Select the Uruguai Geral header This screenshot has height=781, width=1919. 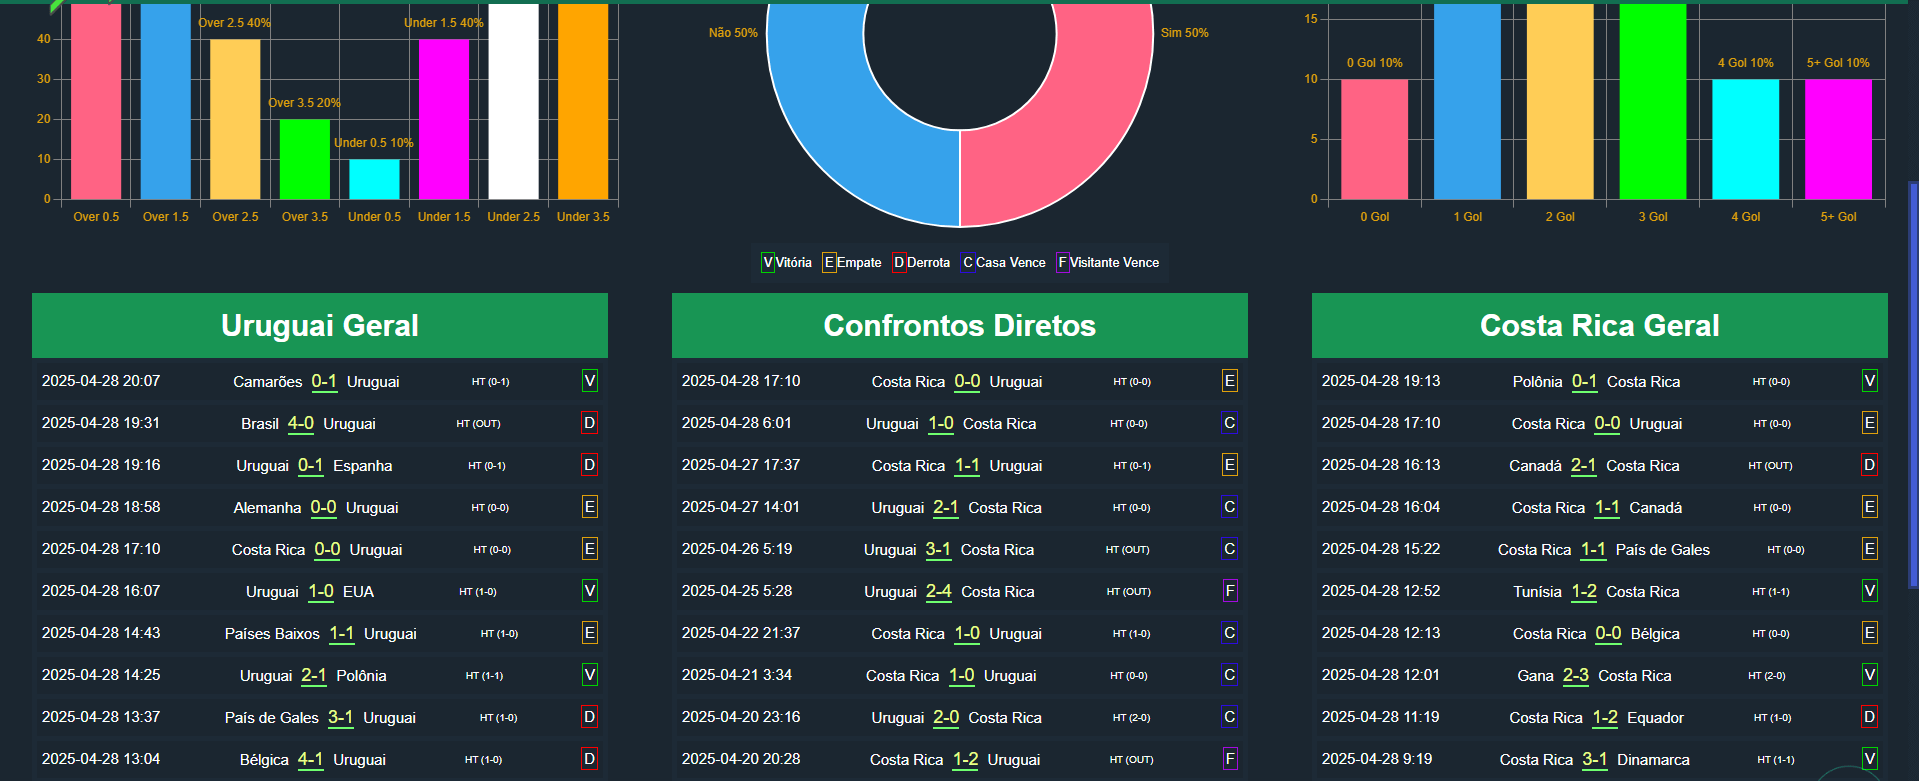(320, 325)
